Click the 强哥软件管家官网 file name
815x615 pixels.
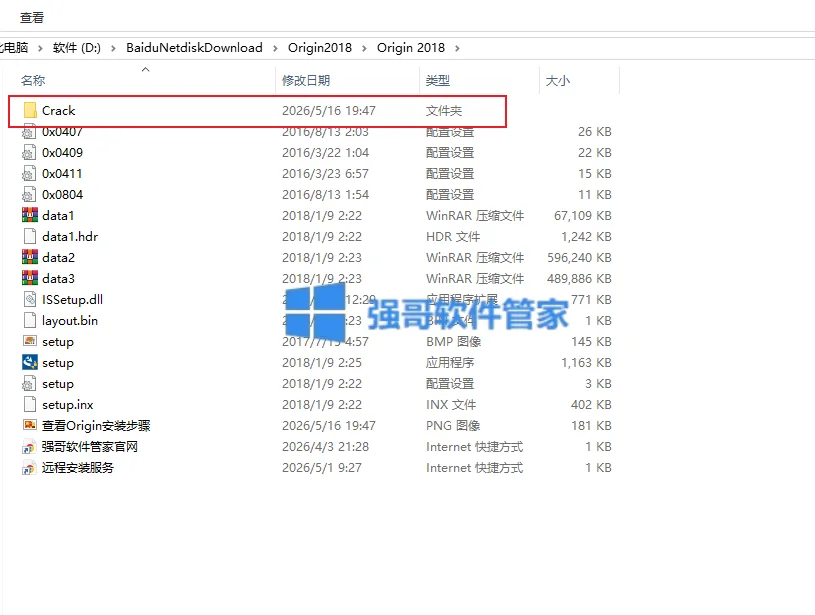(x=90, y=447)
